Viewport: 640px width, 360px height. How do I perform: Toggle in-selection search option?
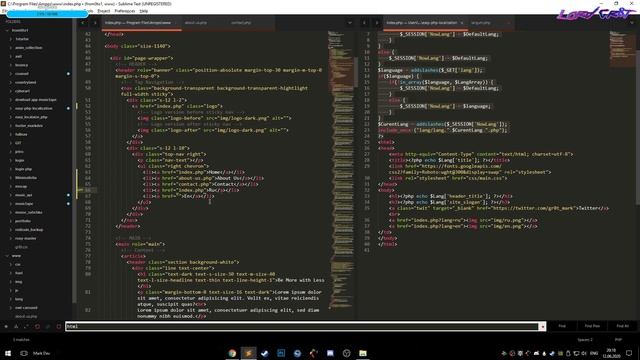coord(48,326)
